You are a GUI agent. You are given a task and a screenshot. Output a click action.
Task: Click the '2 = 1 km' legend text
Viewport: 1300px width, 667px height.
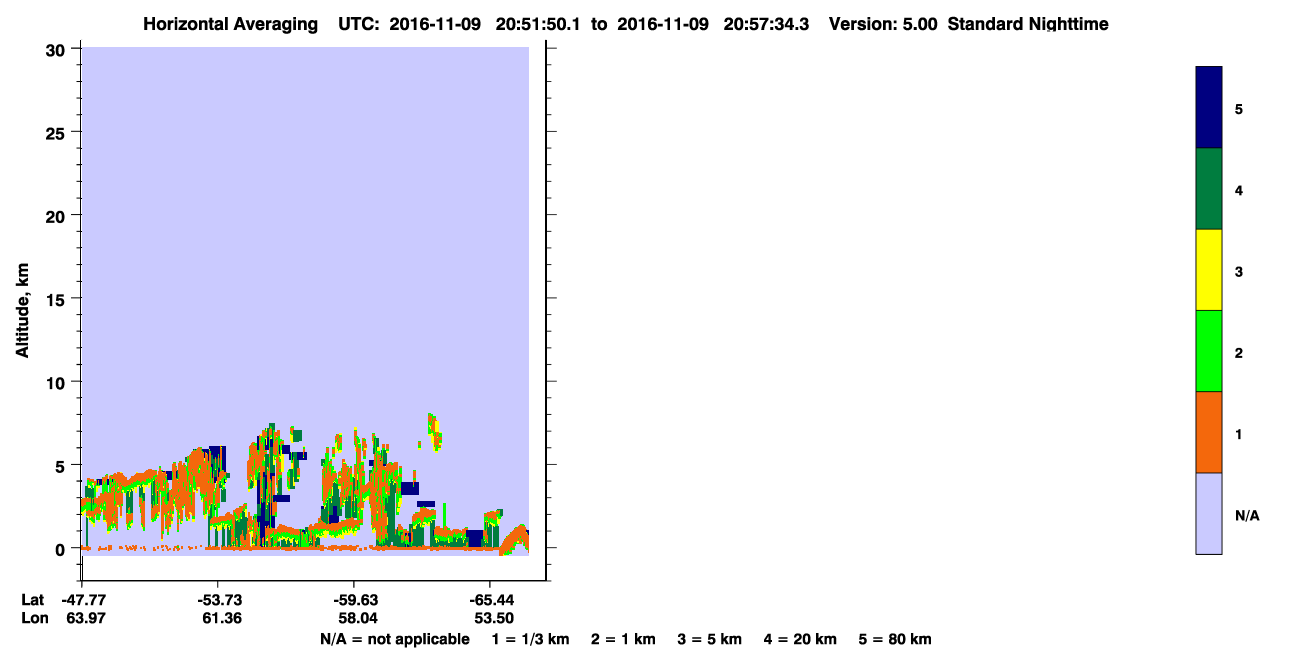623,639
